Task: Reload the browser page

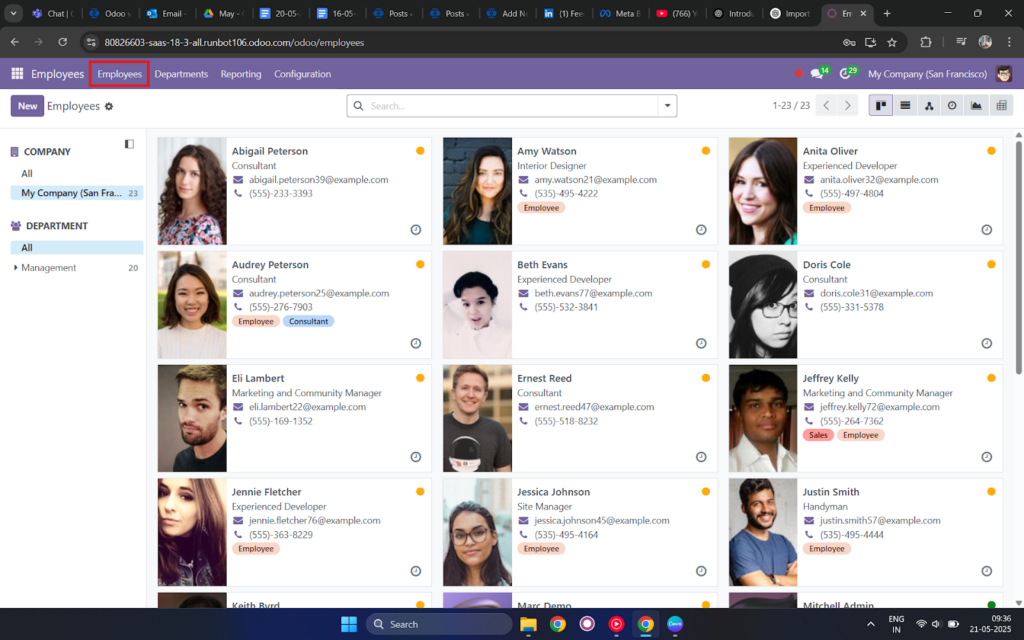Action: click(x=63, y=42)
